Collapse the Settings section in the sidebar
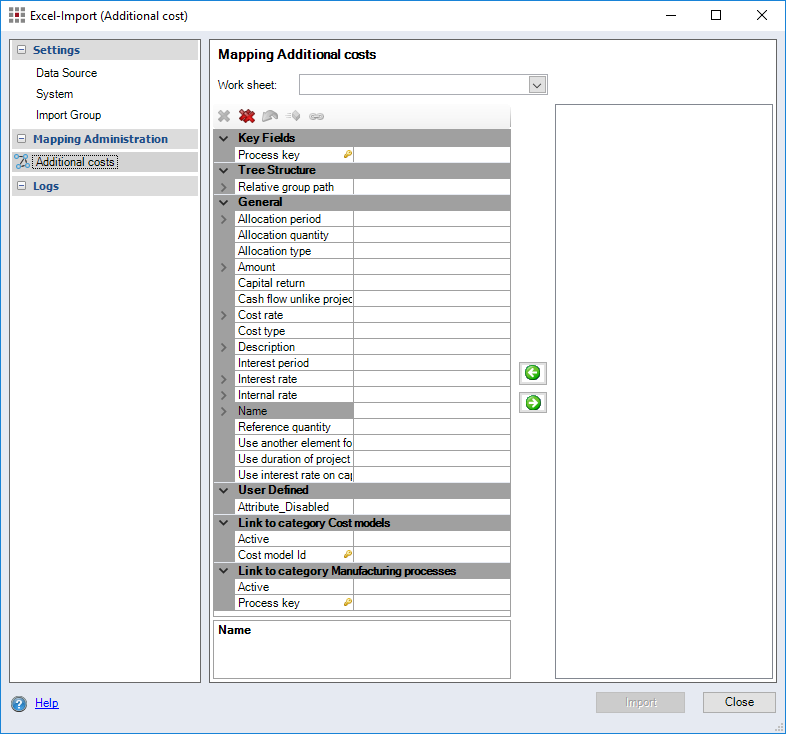Image resolution: width=786 pixels, height=734 pixels. pyautogui.click(x=21, y=50)
